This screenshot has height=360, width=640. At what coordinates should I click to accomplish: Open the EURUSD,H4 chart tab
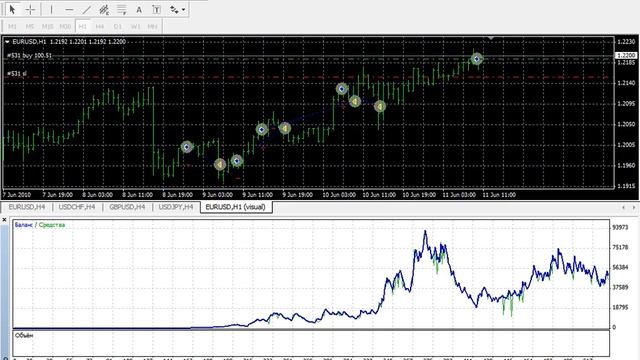point(27,207)
